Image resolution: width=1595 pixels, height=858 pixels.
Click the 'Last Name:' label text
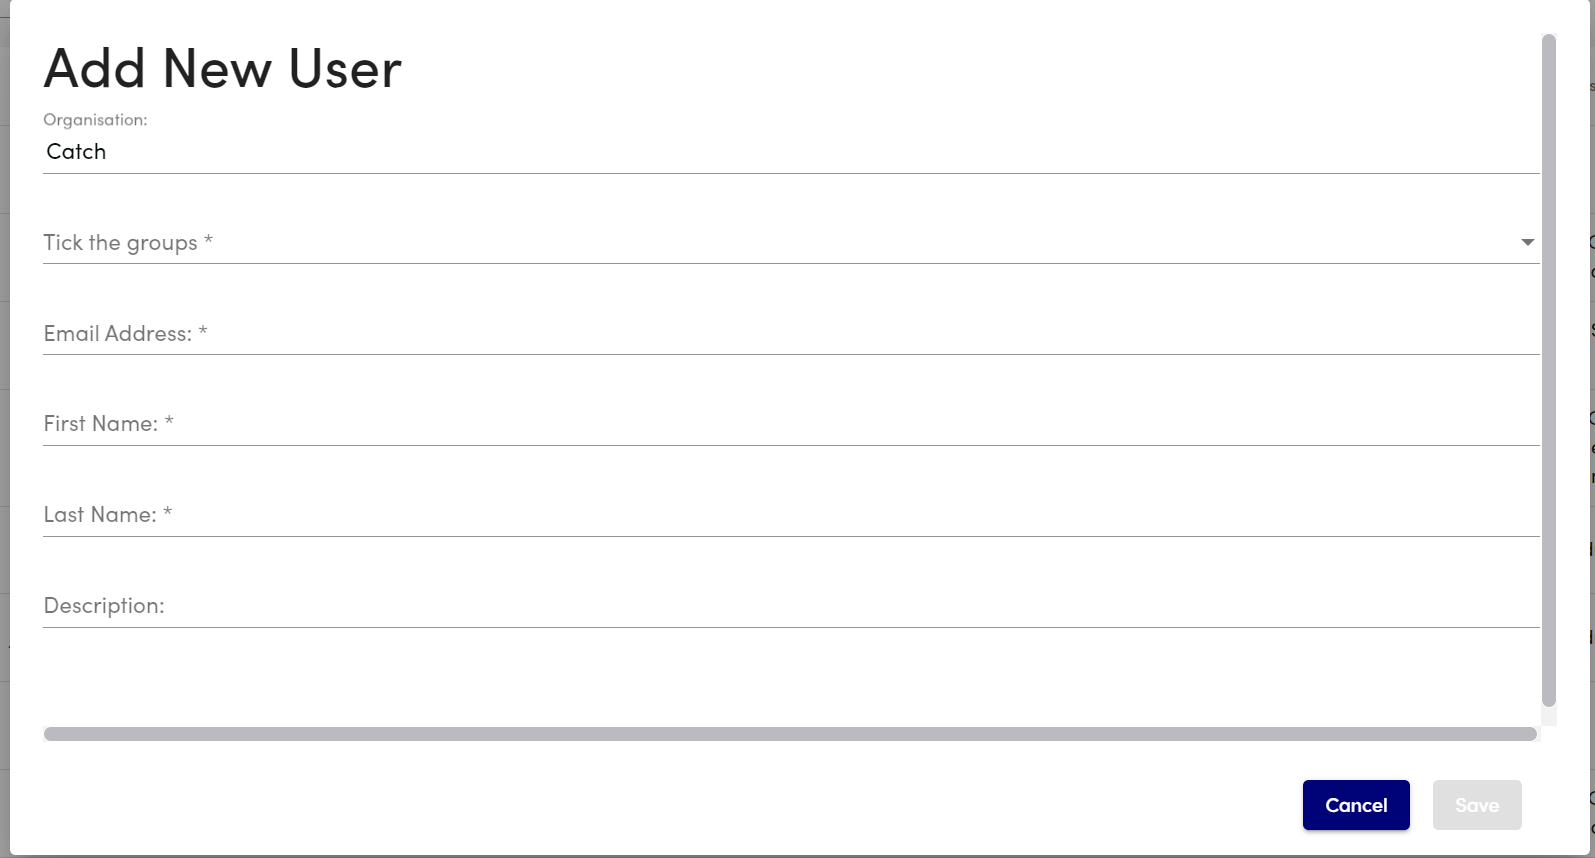pyautogui.click(x=99, y=515)
